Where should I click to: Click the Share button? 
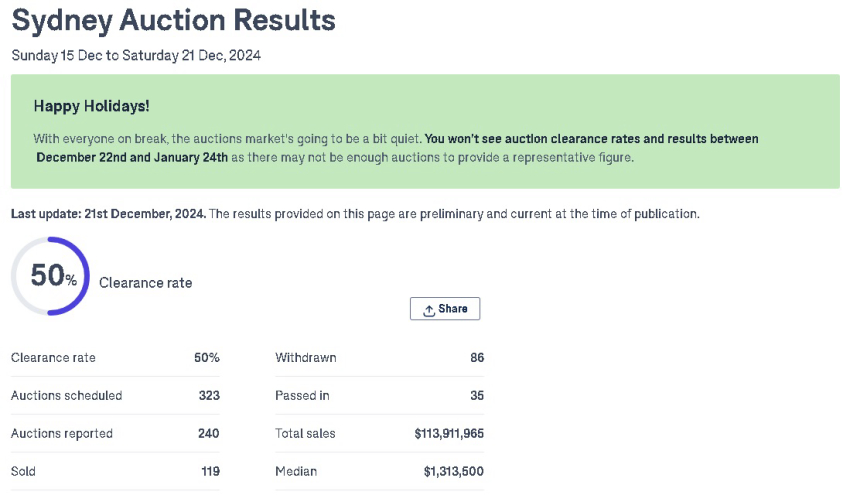coord(445,308)
